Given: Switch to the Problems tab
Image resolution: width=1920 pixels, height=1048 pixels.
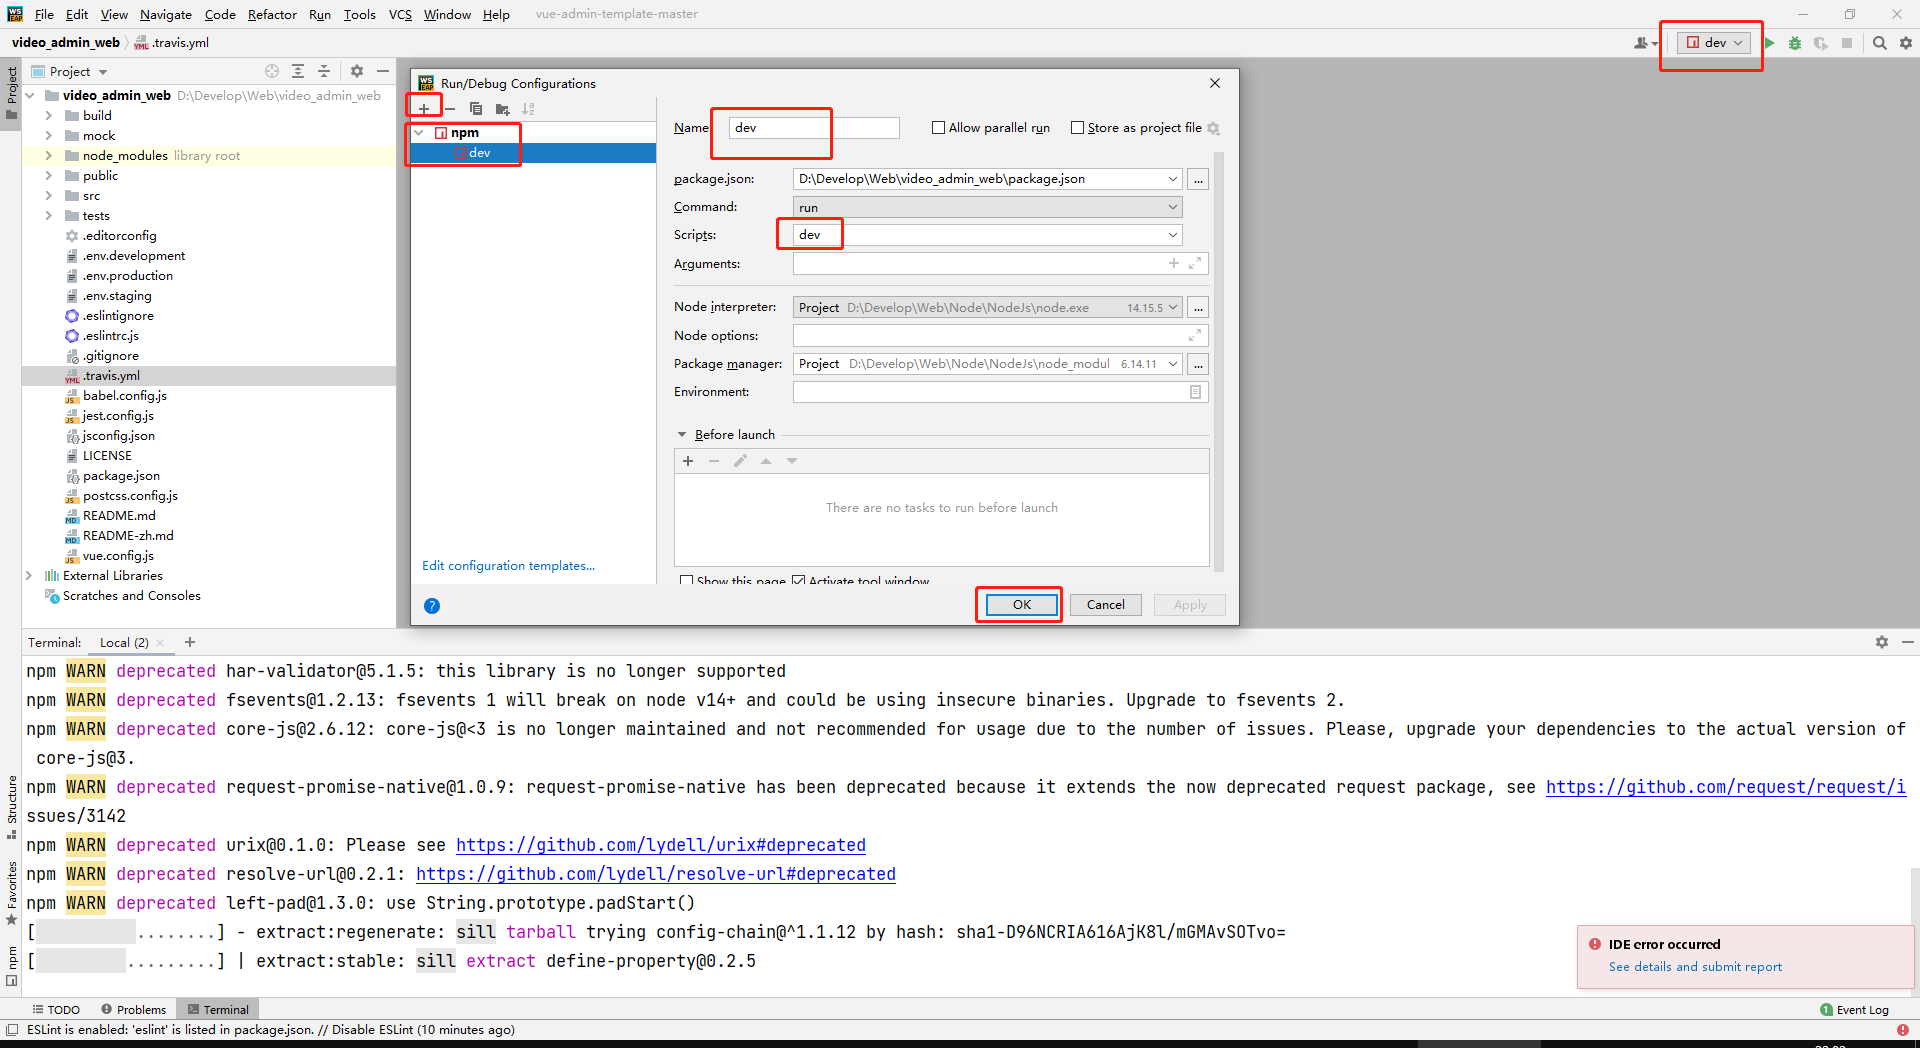Looking at the screenshot, I should point(134,1010).
